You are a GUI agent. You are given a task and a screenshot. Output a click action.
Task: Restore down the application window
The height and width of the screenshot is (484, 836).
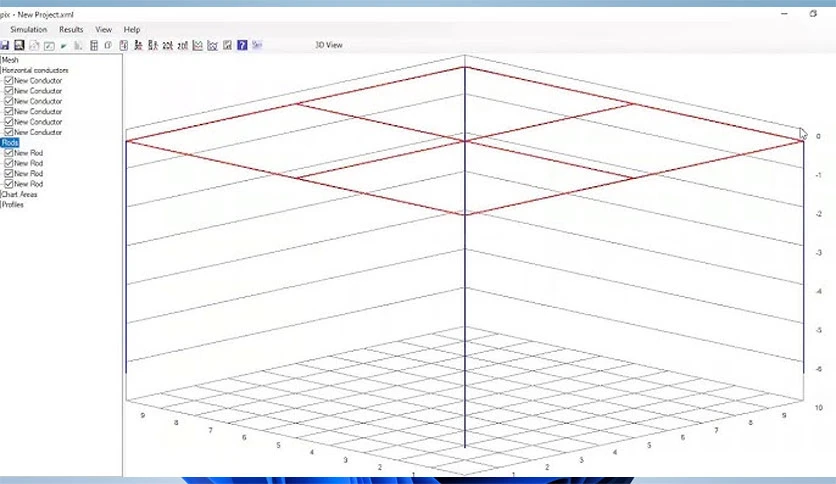tap(813, 14)
